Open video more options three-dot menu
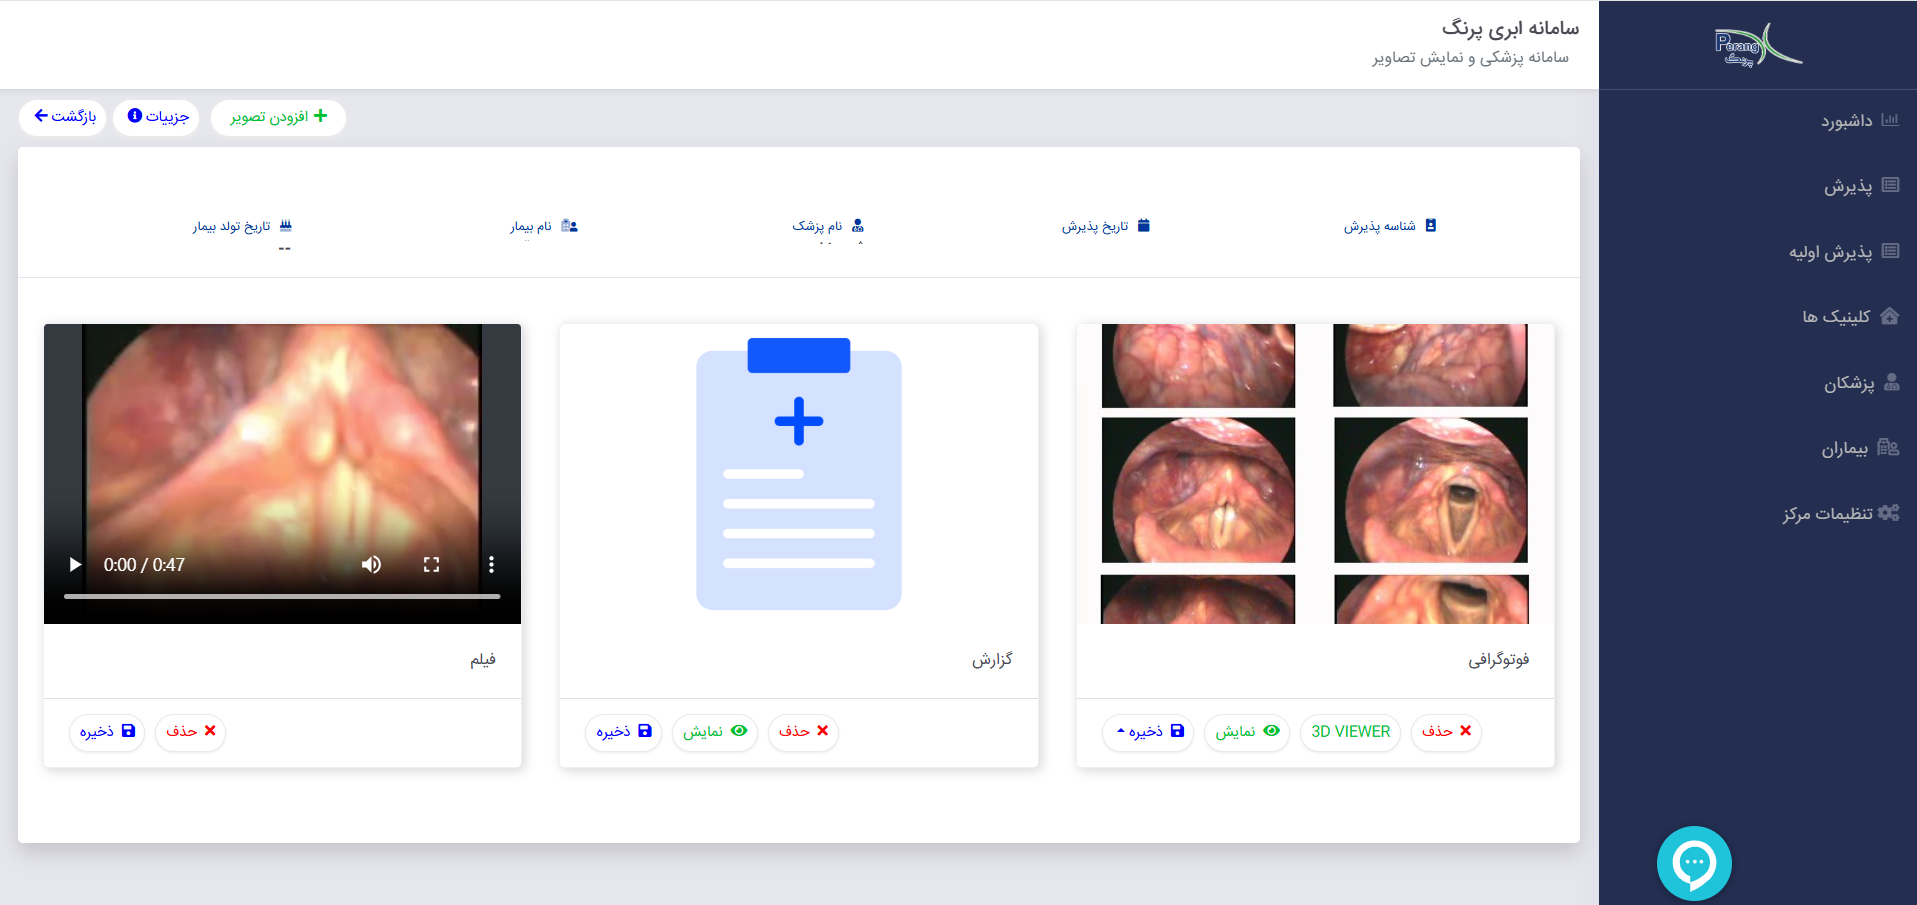Viewport: 1917px width, 905px height. click(x=491, y=564)
